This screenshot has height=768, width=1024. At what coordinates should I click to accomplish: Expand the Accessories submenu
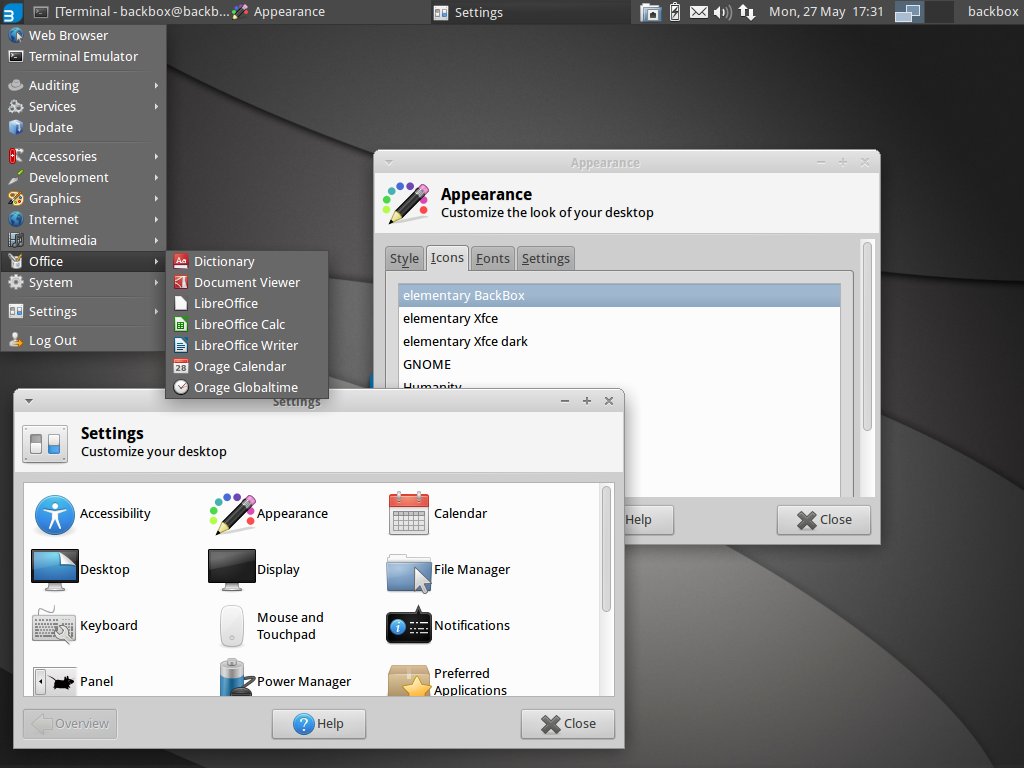[84, 156]
